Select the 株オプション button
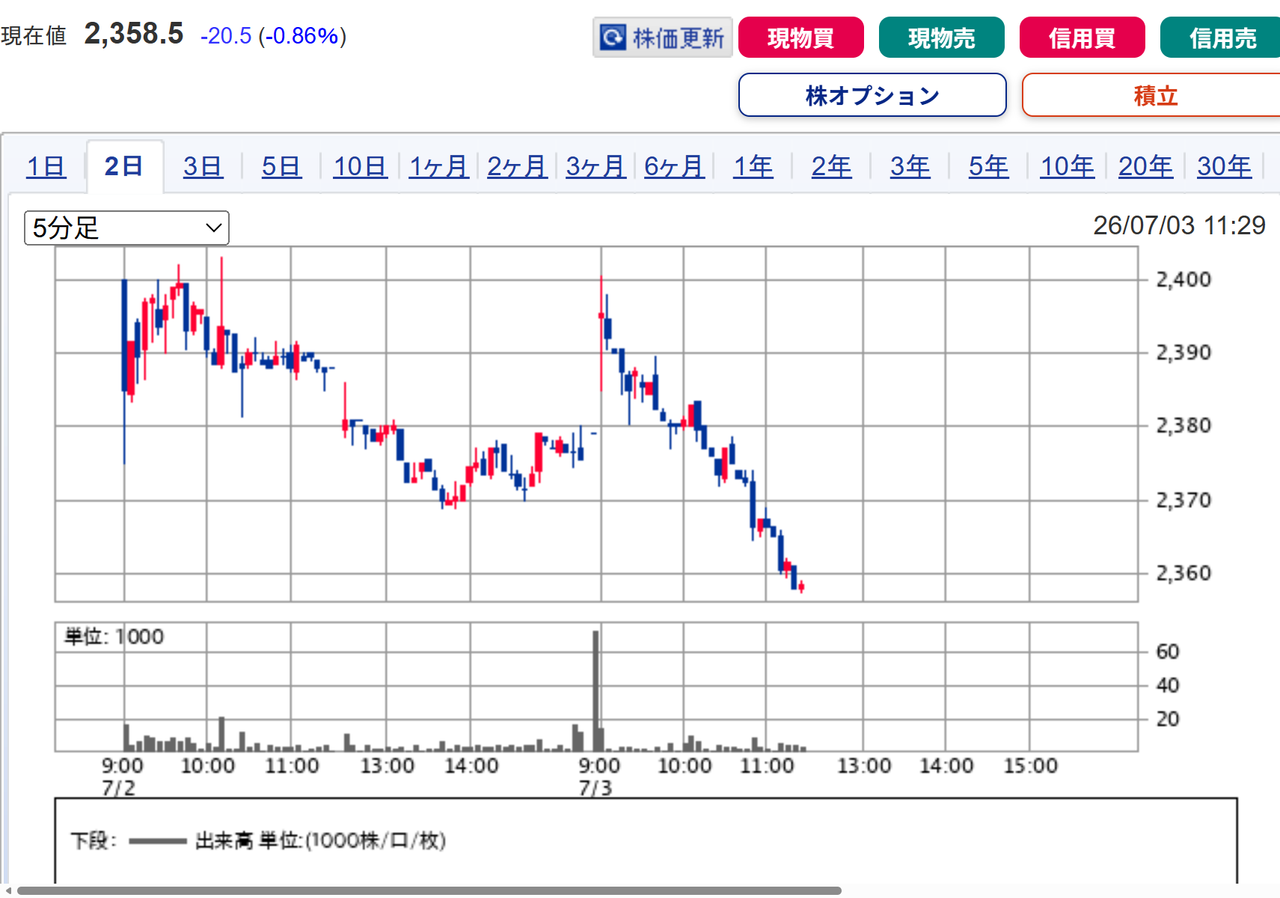 872,95
